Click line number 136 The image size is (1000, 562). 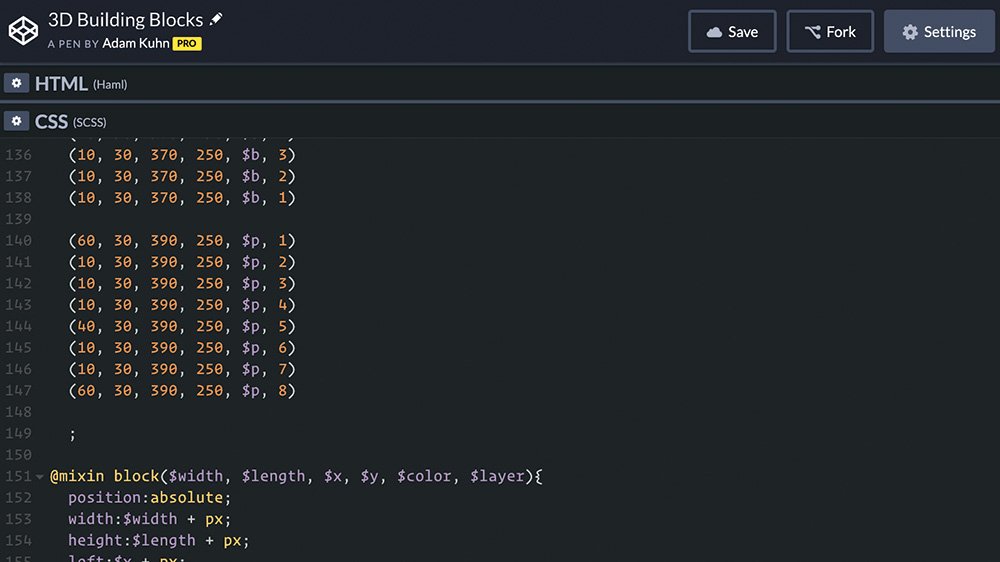[18, 155]
